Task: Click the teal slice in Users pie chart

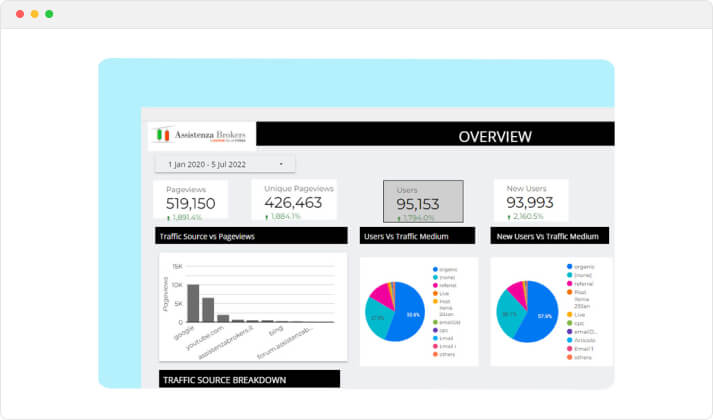Action: point(377,317)
